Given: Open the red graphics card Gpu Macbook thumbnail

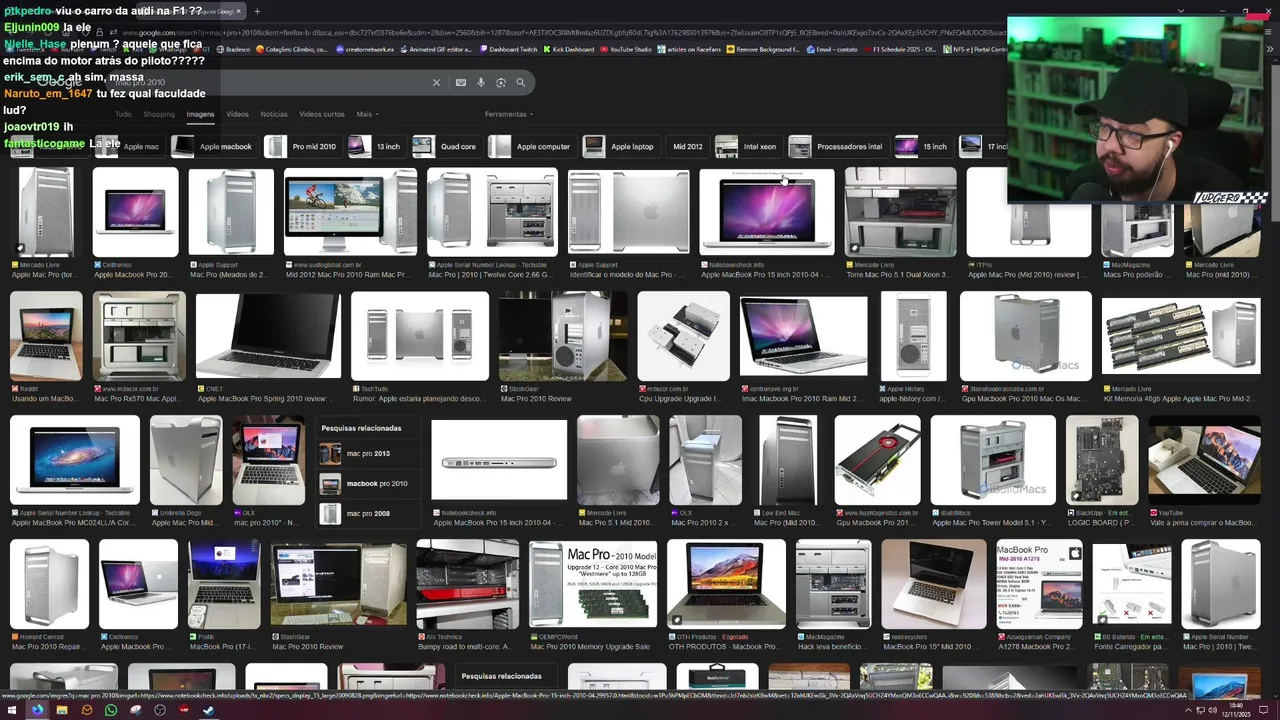Looking at the screenshot, I should (878, 460).
